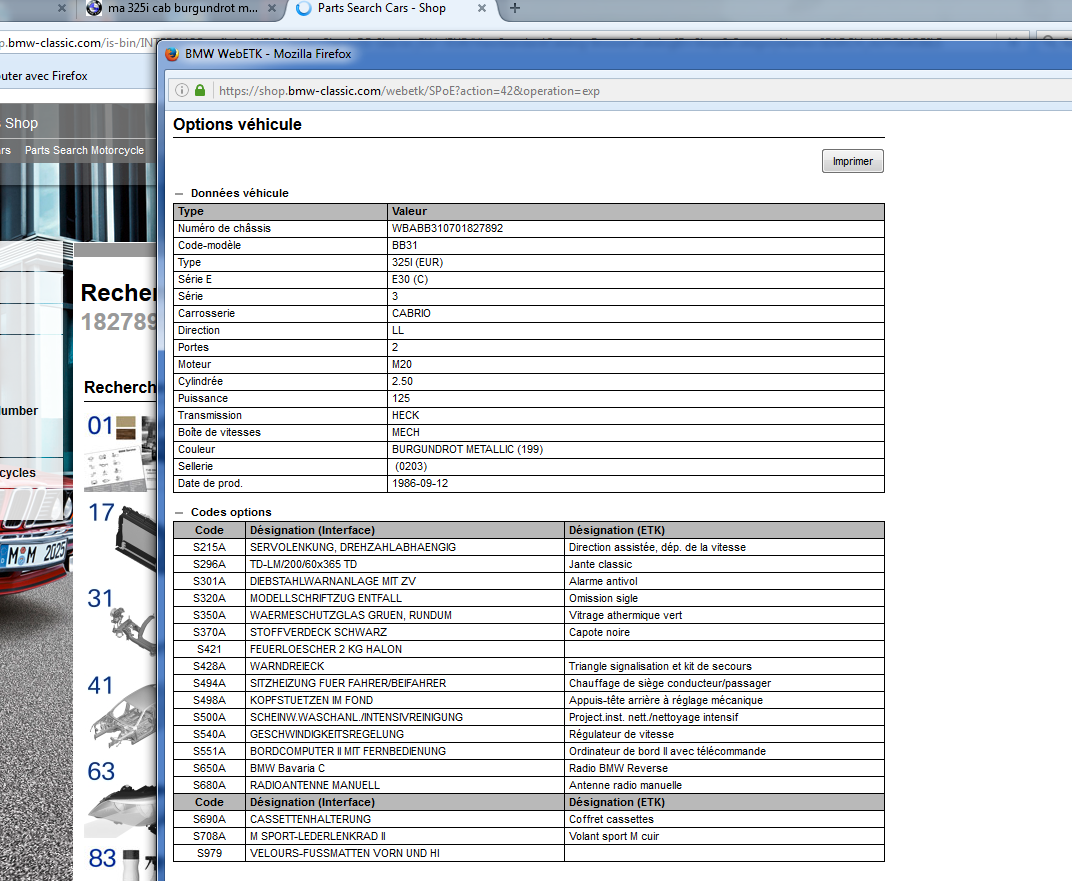Close the 'ma 325i cab burgundrot' tab
The image size is (1076, 881).
point(272,8)
